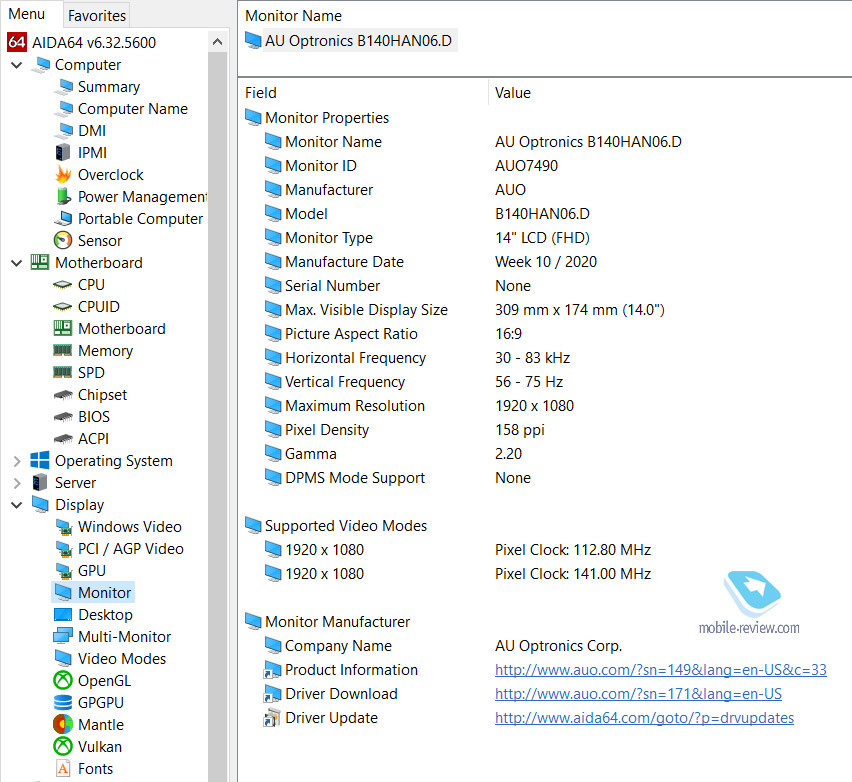This screenshot has width=852, height=782.
Task: Click the Driver Update icon
Action: (272, 718)
